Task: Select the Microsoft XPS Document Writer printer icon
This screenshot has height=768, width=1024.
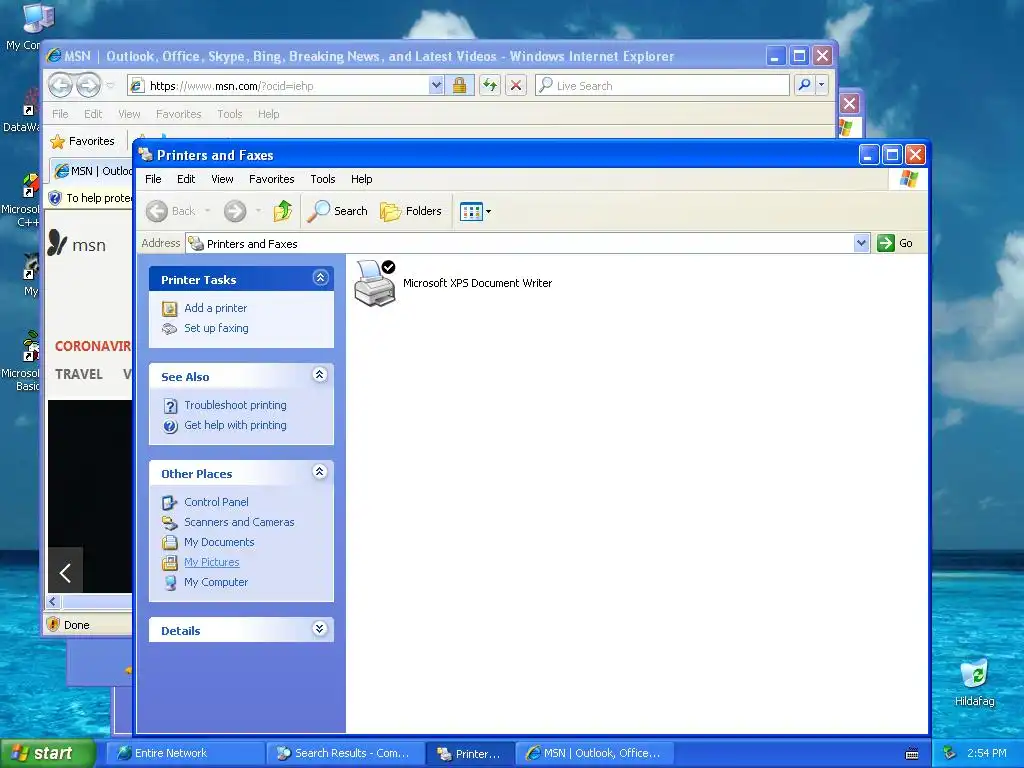Action: 375,283
